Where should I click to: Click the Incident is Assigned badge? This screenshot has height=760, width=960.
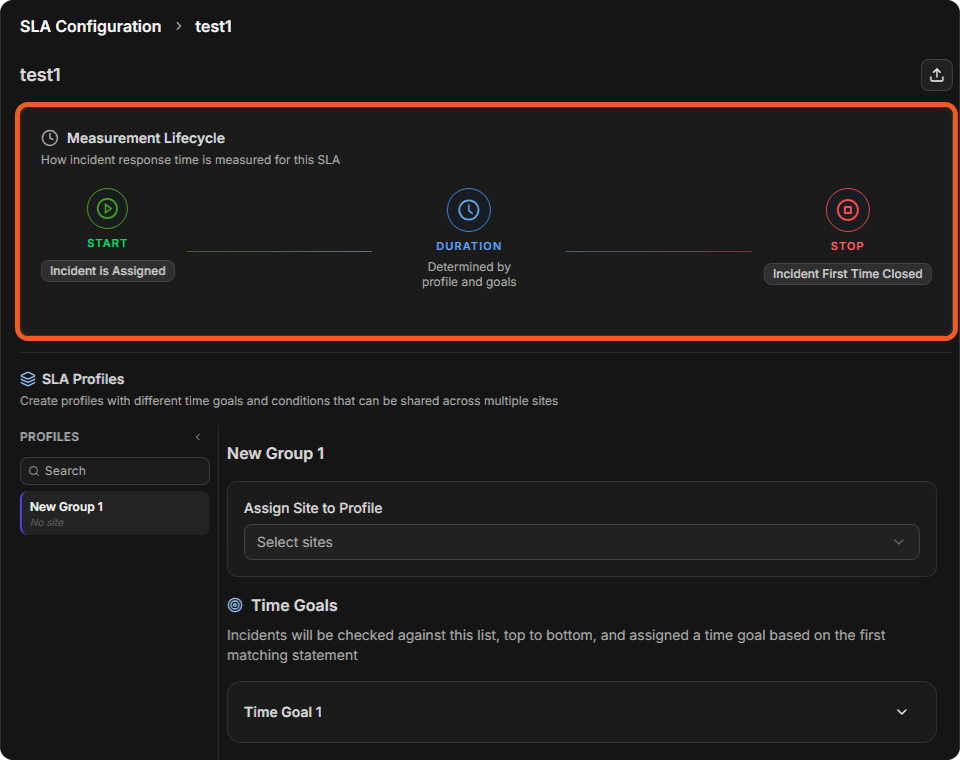[x=108, y=271]
